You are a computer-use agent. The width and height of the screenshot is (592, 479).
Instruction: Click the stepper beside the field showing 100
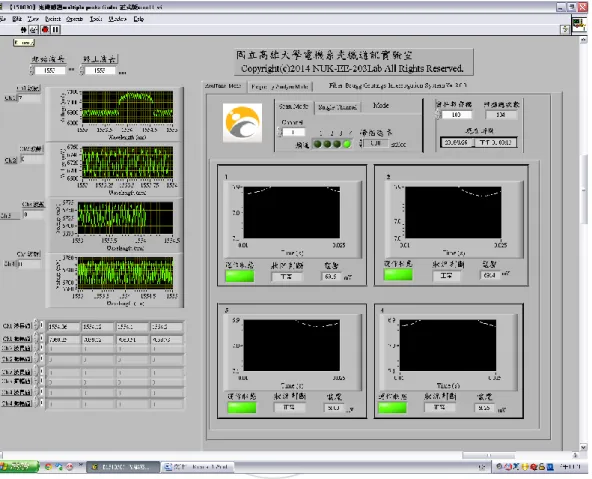(438, 114)
